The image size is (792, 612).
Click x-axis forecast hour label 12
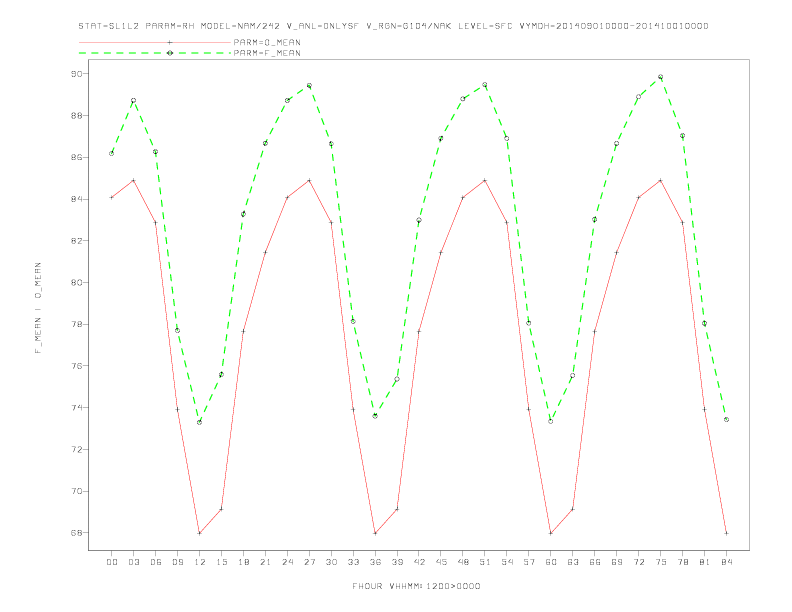pos(200,562)
